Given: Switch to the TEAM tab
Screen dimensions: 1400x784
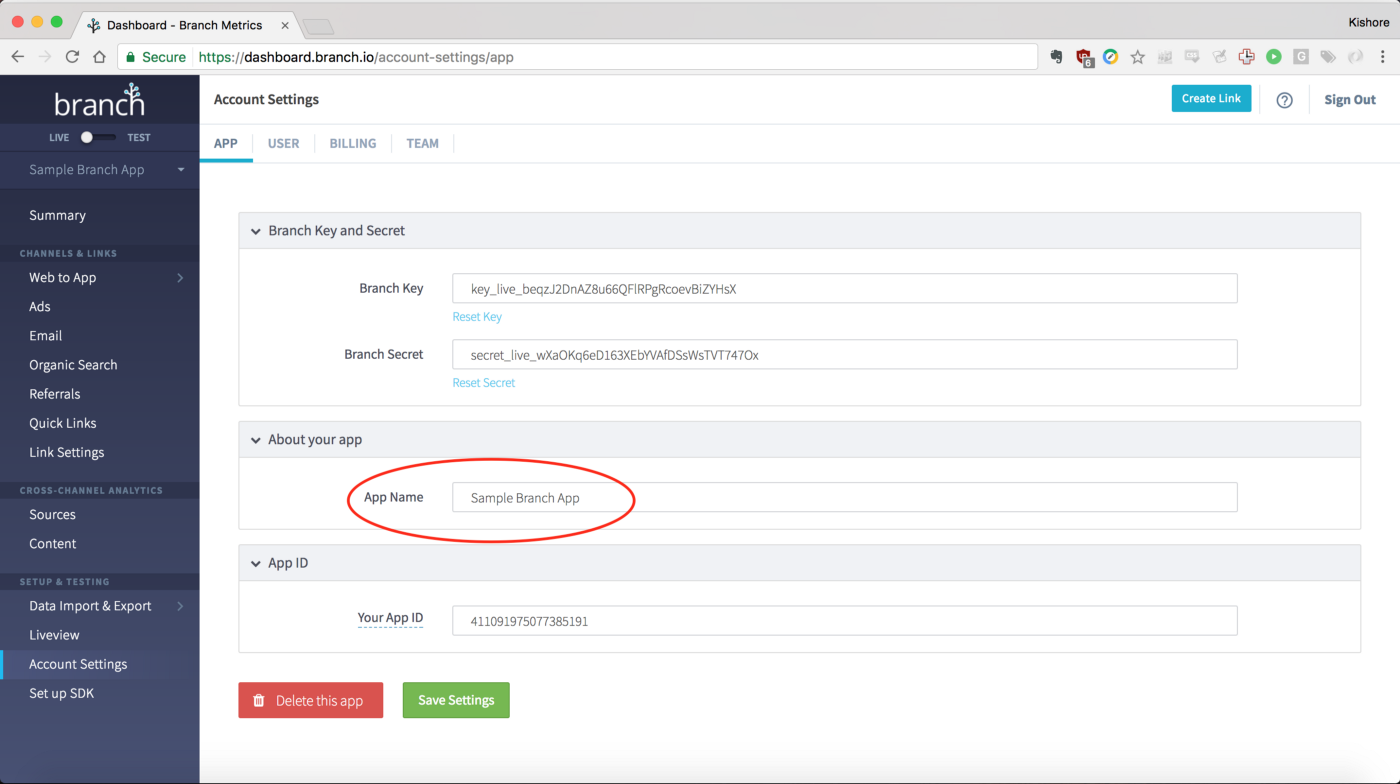Looking at the screenshot, I should click(422, 143).
